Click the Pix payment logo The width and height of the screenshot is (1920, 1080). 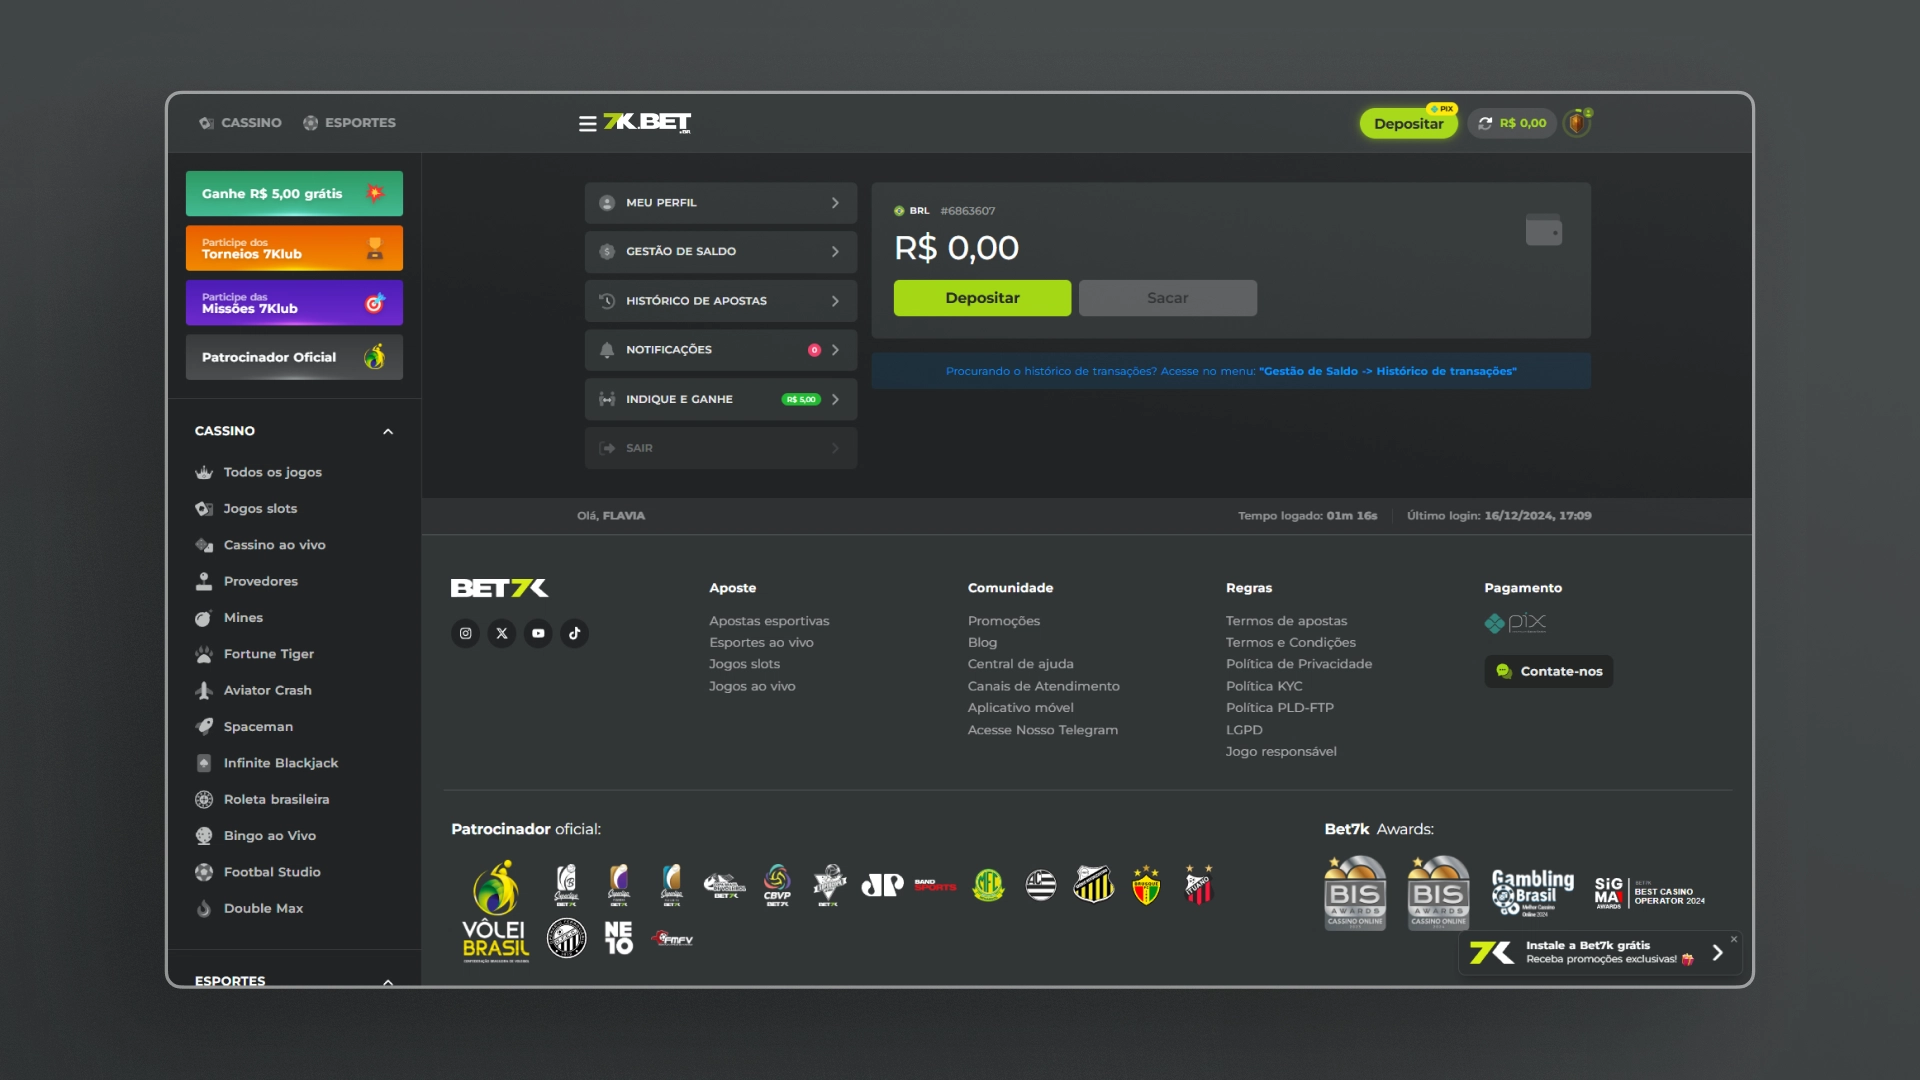pos(1515,623)
